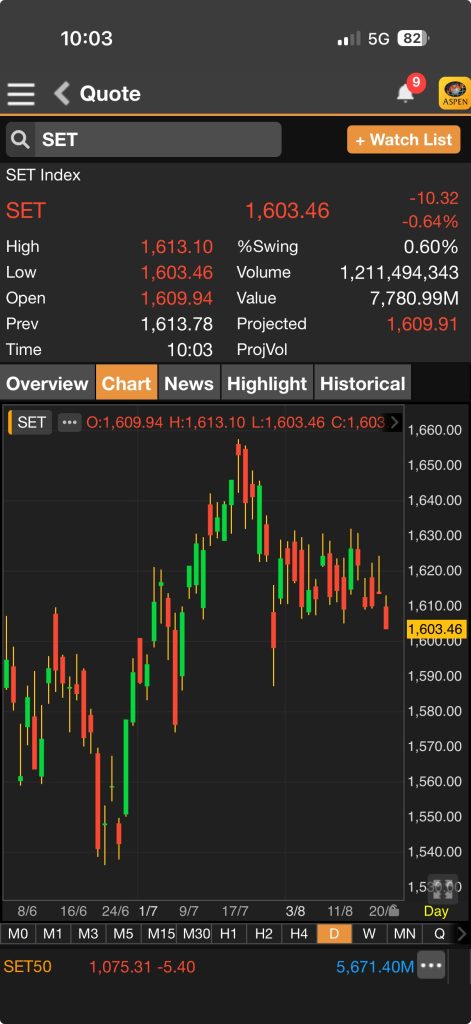This screenshot has height=1024, width=471.
Task: Go back using the Quote chevron
Action: (62, 93)
